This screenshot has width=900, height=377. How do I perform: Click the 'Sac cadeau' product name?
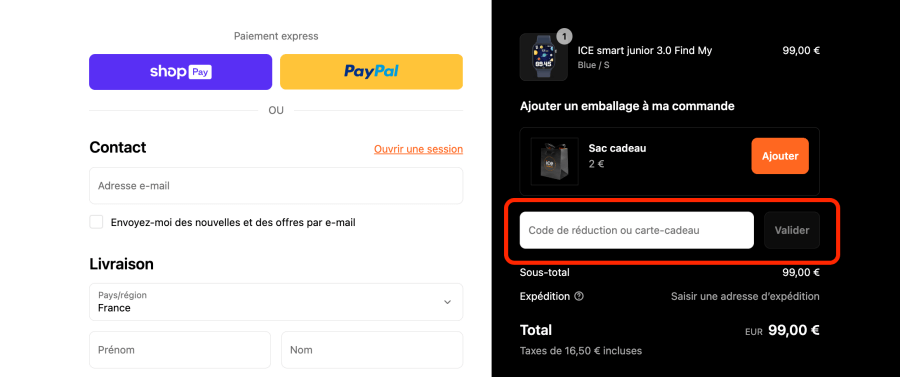pyautogui.click(x=618, y=148)
